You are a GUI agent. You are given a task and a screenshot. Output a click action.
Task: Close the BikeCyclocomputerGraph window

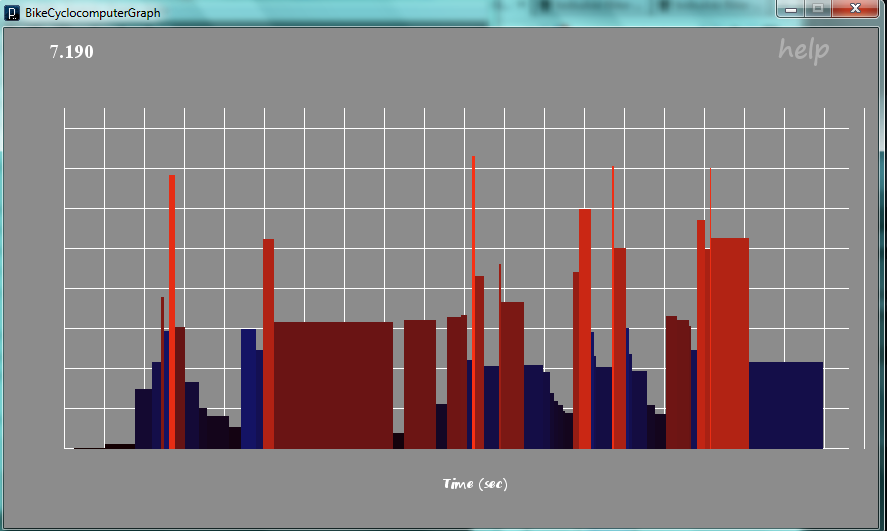tap(855, 8)
